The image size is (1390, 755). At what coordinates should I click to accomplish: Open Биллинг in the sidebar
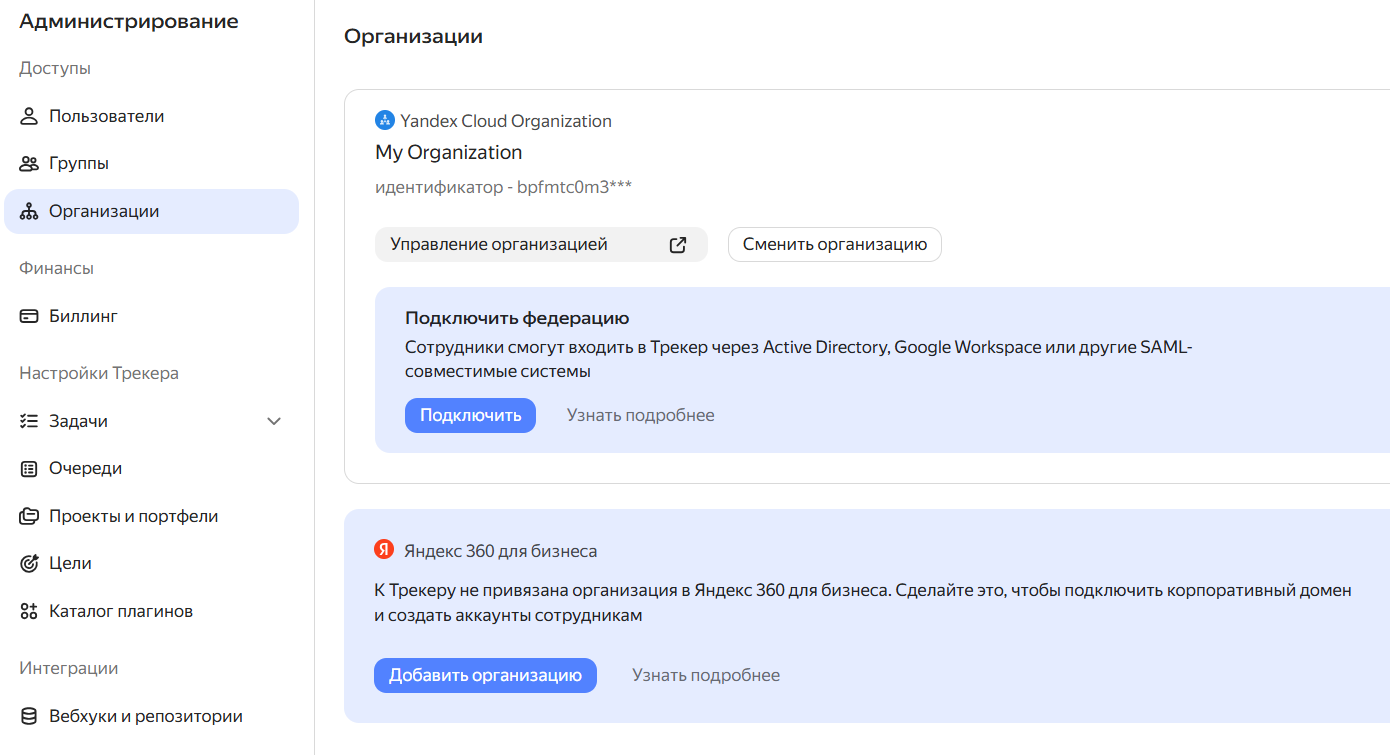tap(152, 316)
